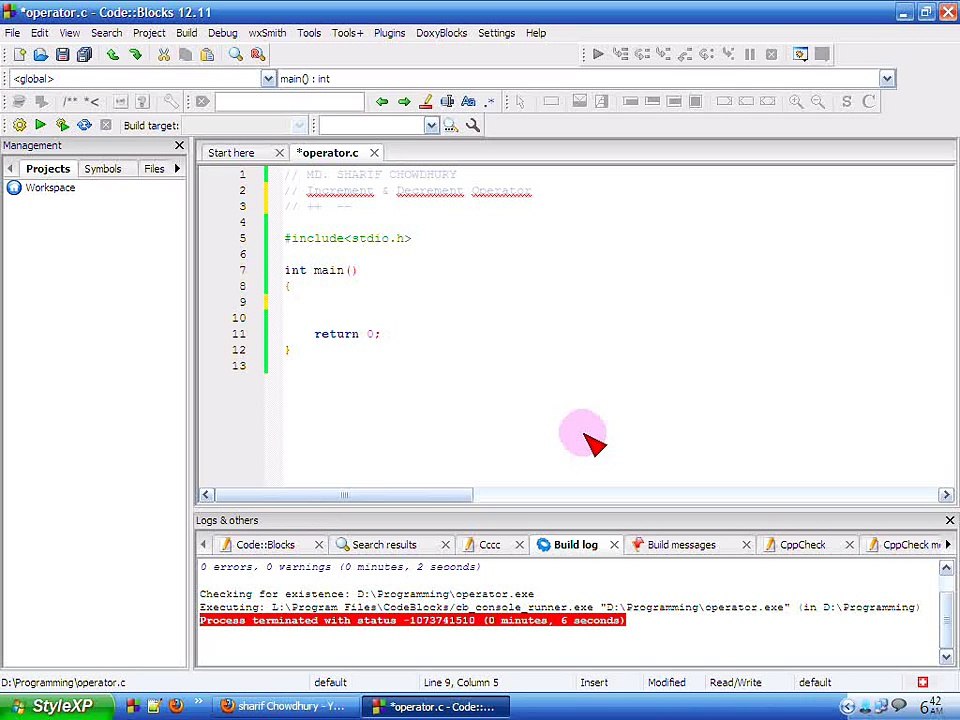
Task: Open the Settings menu
Action: (x=497, y=33)
